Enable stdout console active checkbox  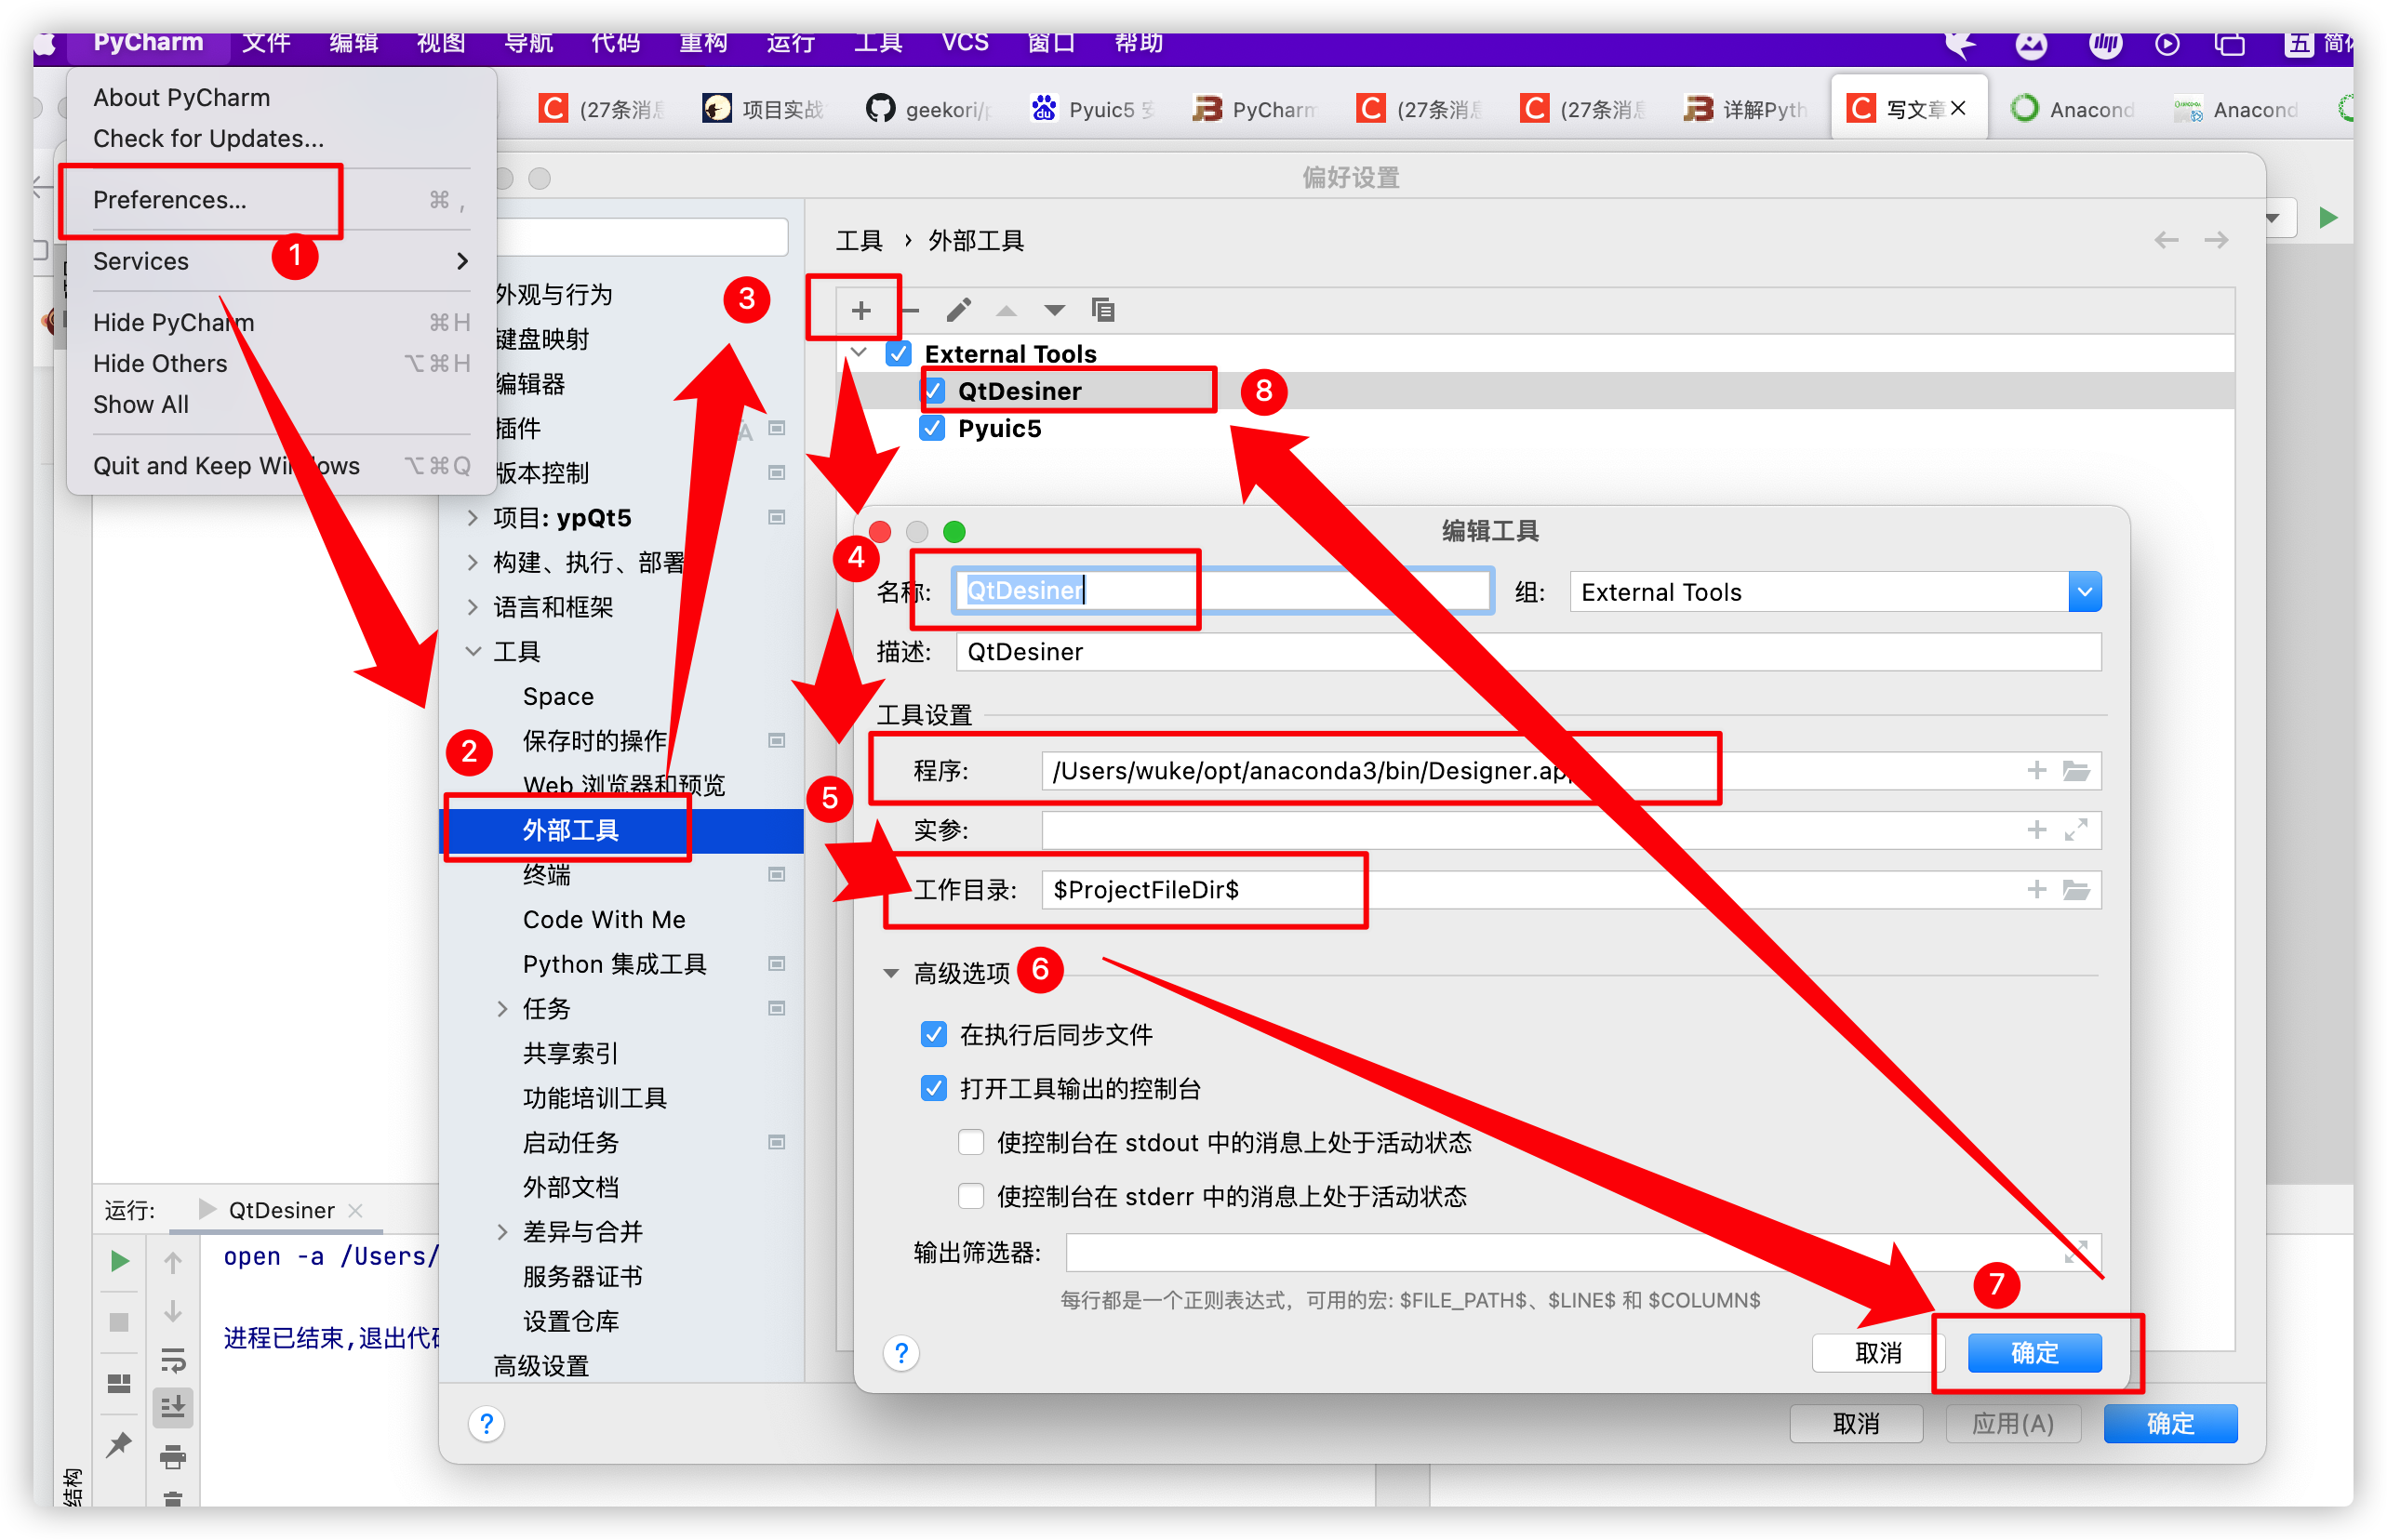[970, 1142]
